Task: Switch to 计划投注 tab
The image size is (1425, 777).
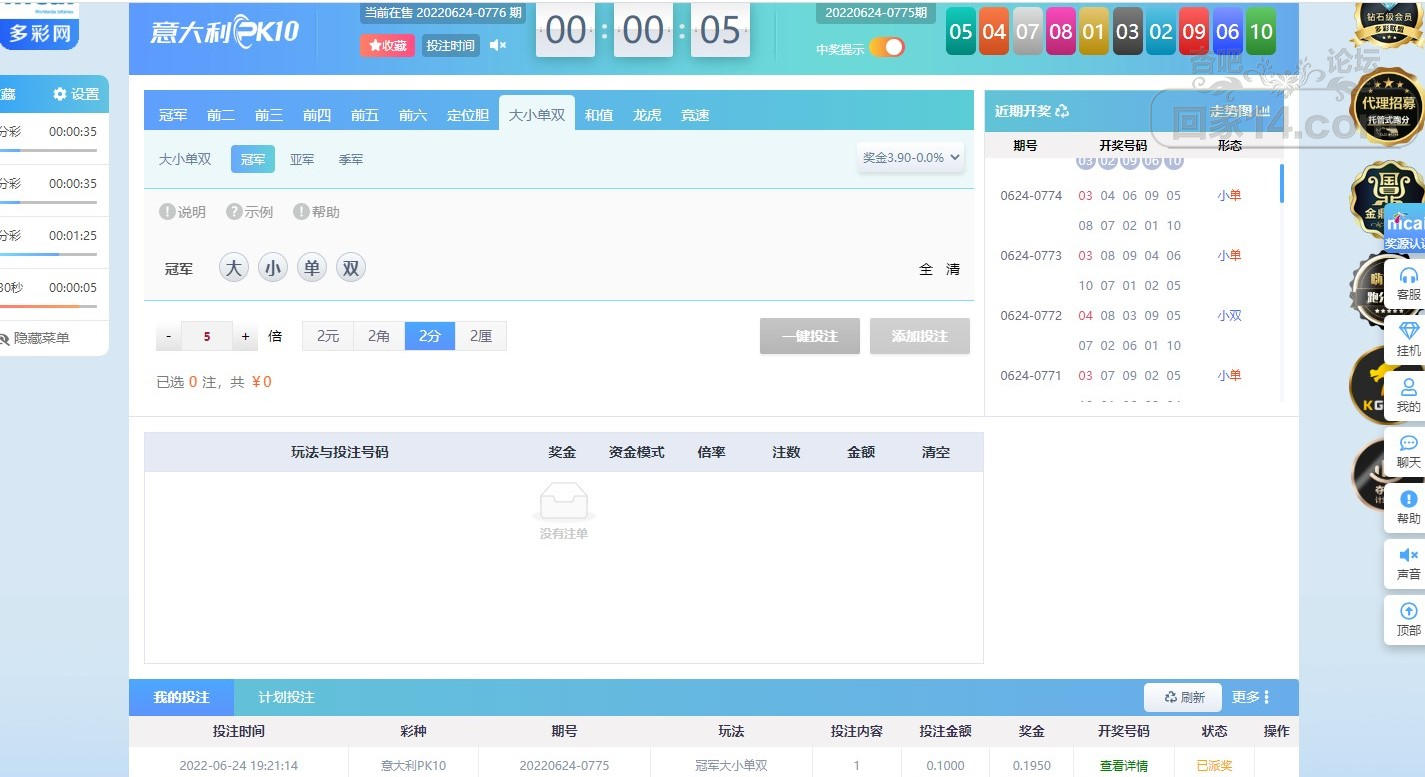Action: pos(286,697)
